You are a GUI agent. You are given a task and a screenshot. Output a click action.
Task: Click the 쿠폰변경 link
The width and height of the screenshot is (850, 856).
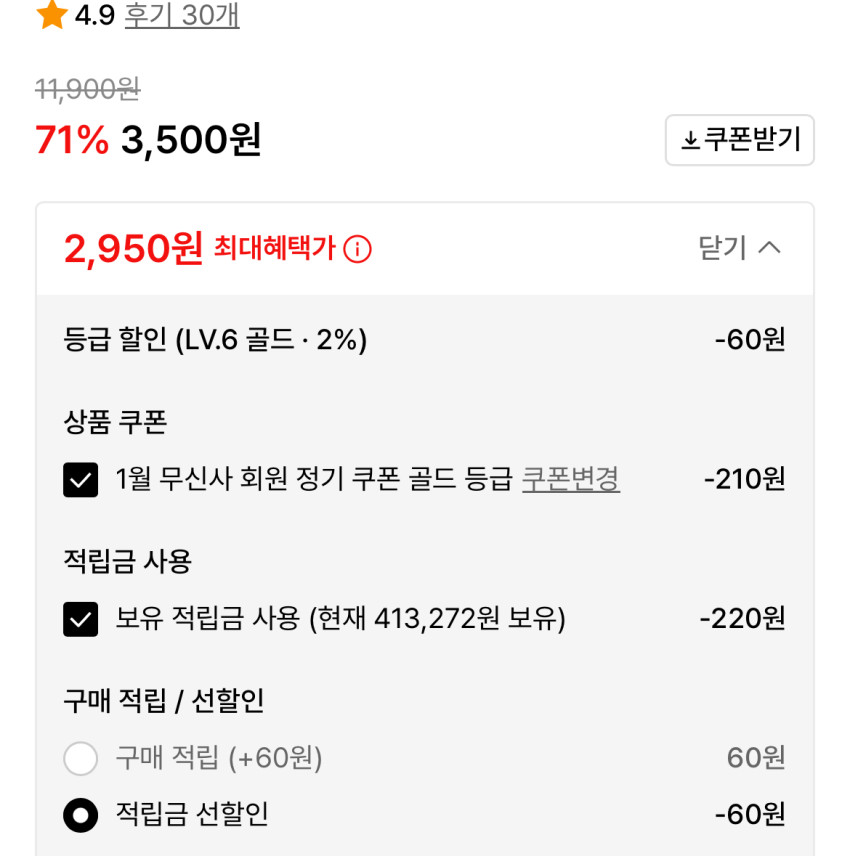[570, 479]
